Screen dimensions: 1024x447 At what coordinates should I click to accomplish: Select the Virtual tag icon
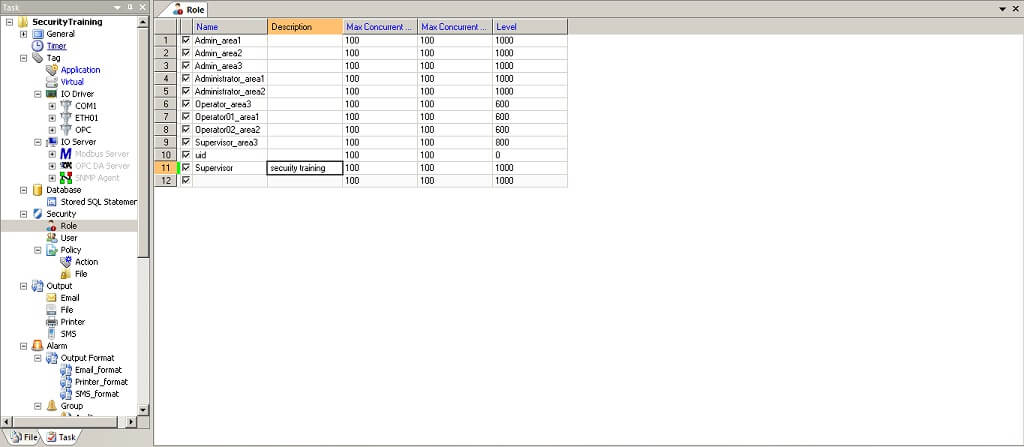[52, 82]
